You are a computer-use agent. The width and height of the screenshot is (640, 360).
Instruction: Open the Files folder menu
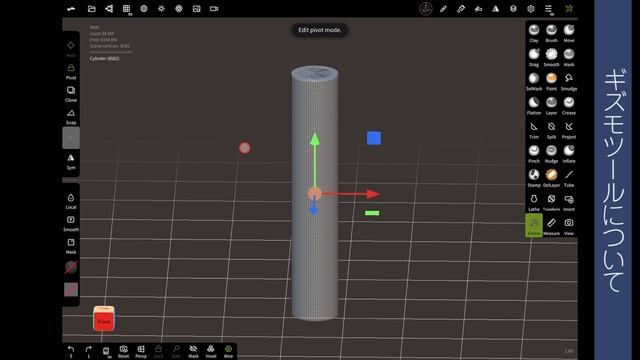click(x=91, y=9)
